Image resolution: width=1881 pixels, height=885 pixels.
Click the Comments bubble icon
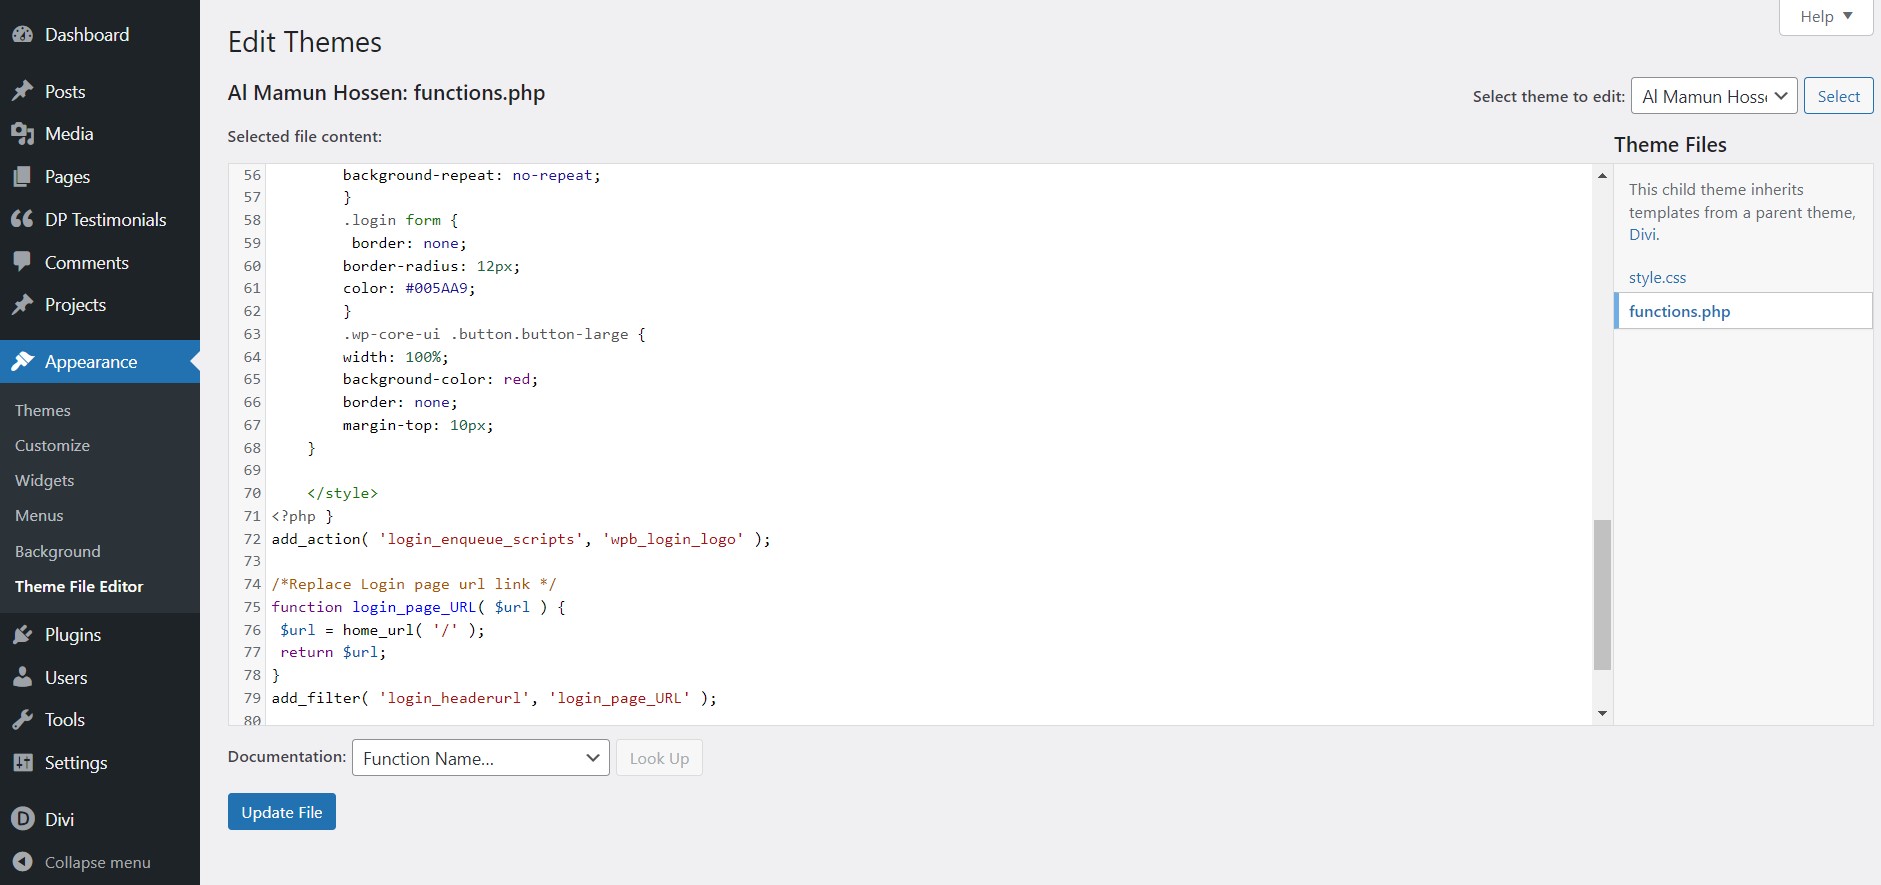[x=22, y=262]
